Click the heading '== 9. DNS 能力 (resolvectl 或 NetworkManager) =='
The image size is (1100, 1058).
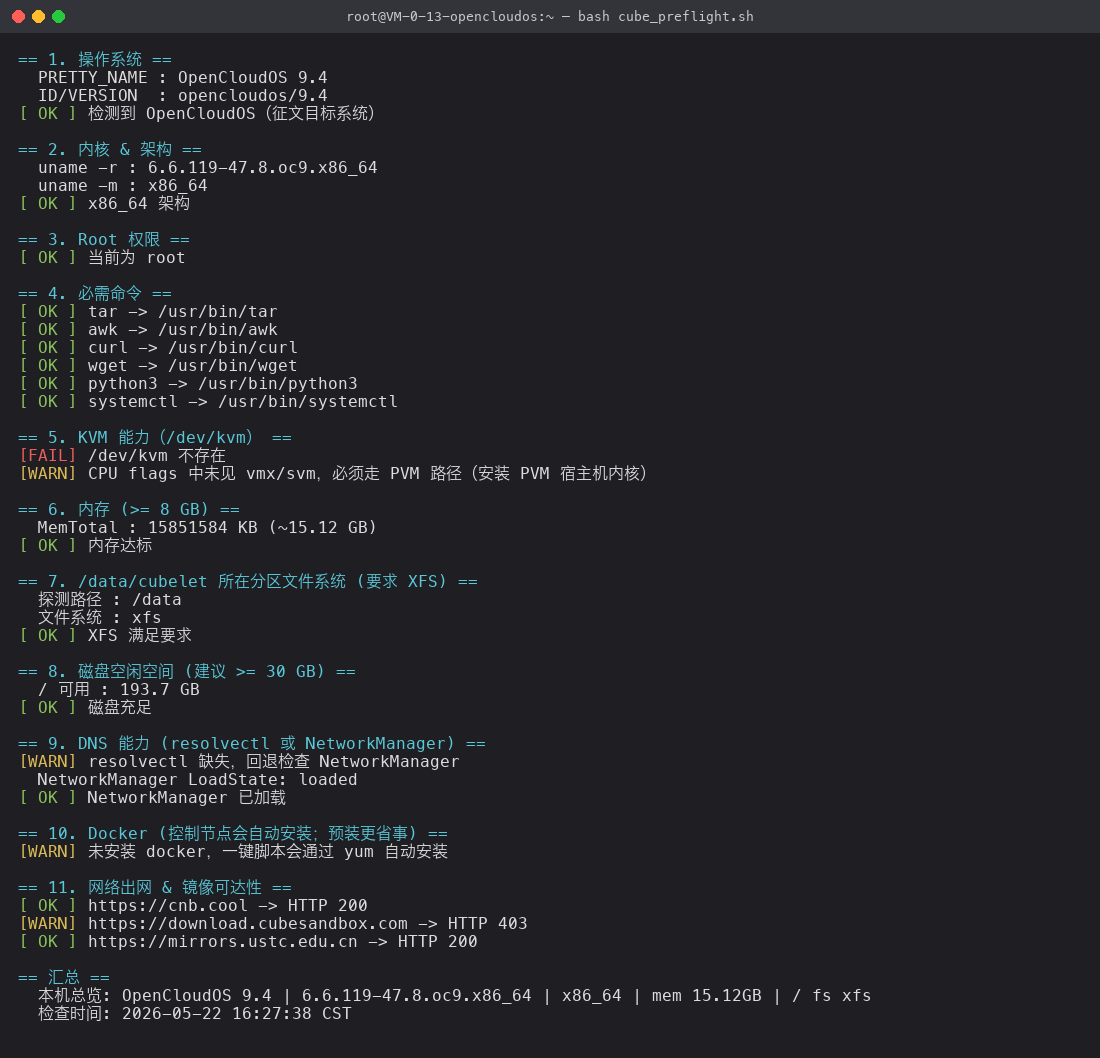click(x=252, y=744)
